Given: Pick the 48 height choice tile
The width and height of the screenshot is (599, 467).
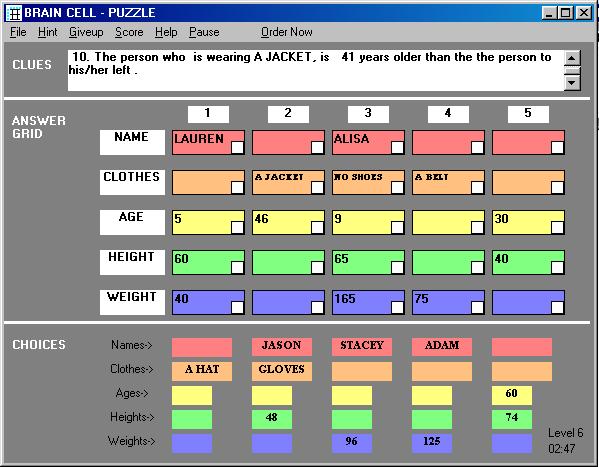Looking at the screenshot, I should coord(272,419).
